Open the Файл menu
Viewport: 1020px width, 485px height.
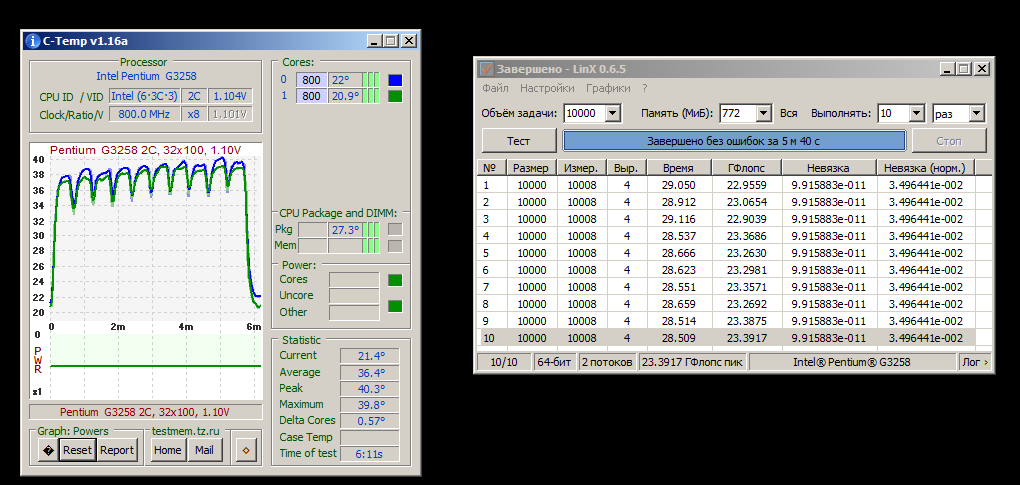tap(495, 88)
